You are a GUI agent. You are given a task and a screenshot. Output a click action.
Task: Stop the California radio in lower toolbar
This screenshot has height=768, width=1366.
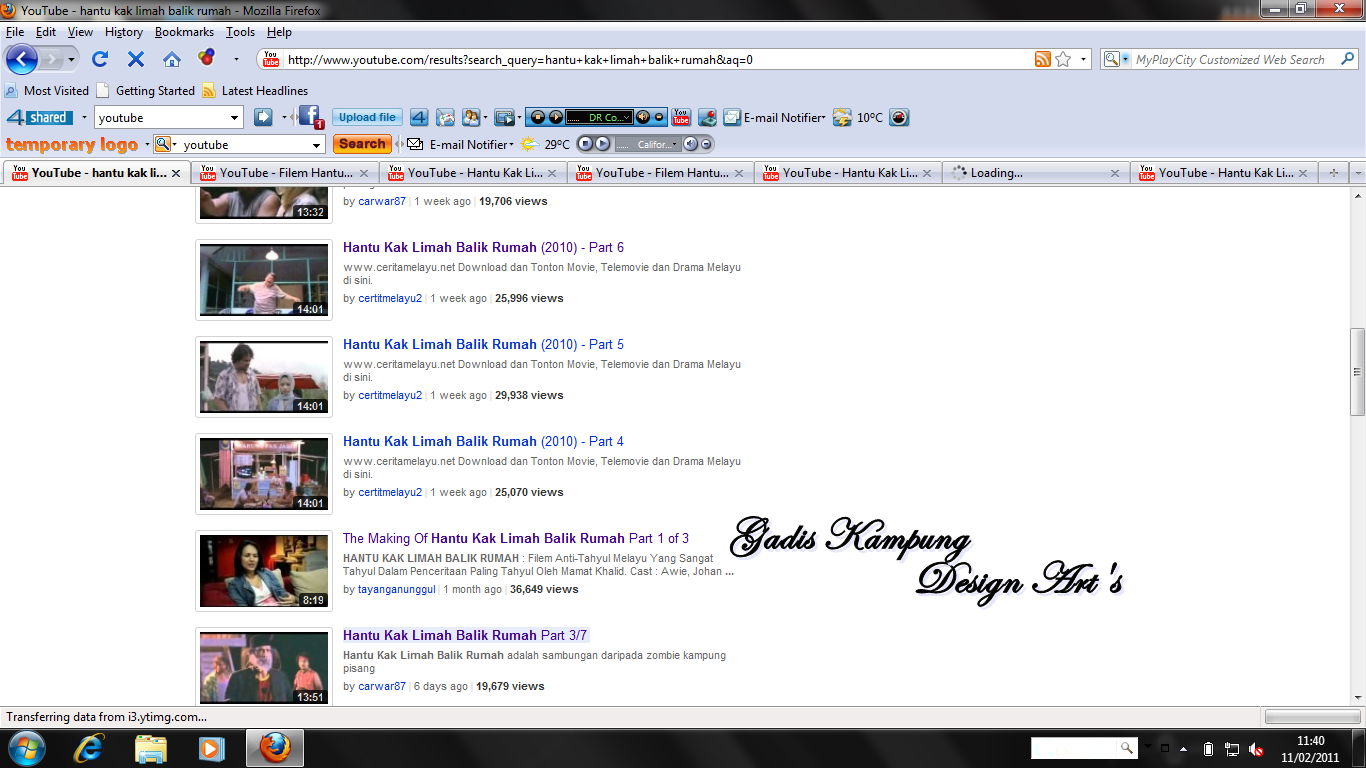(586, 144)
